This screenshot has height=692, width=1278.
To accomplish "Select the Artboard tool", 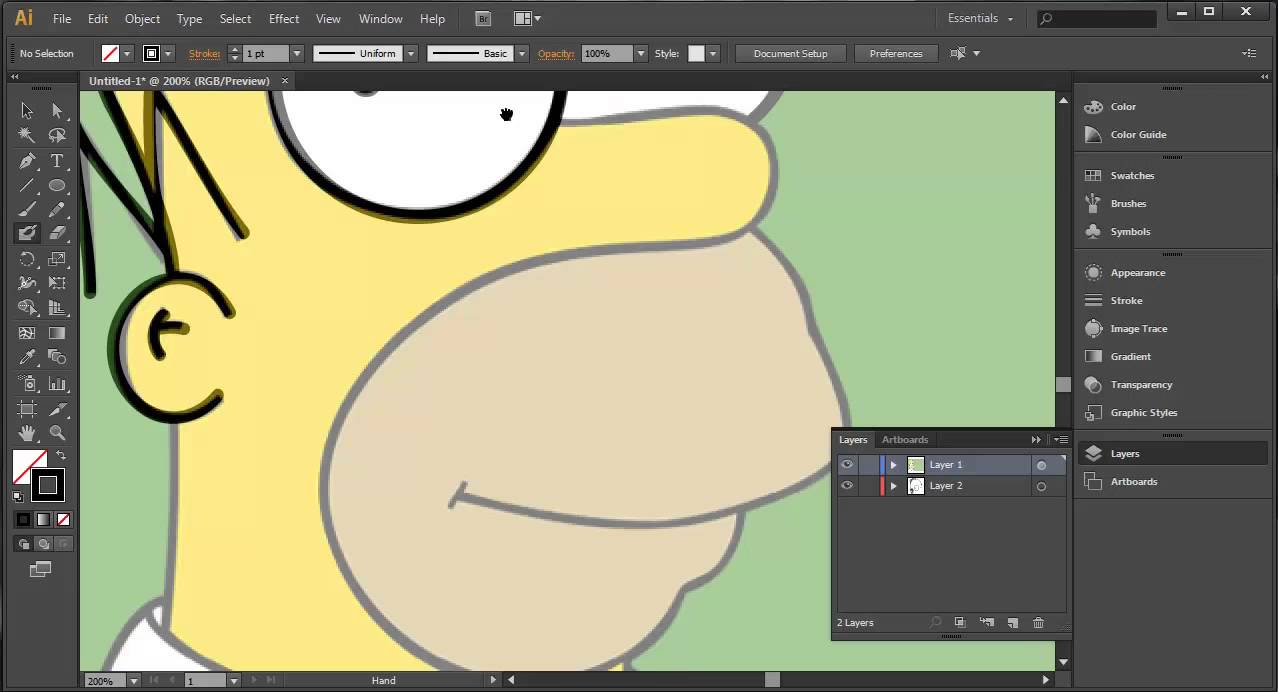I will pyautogui.click(x=27, y=409).
